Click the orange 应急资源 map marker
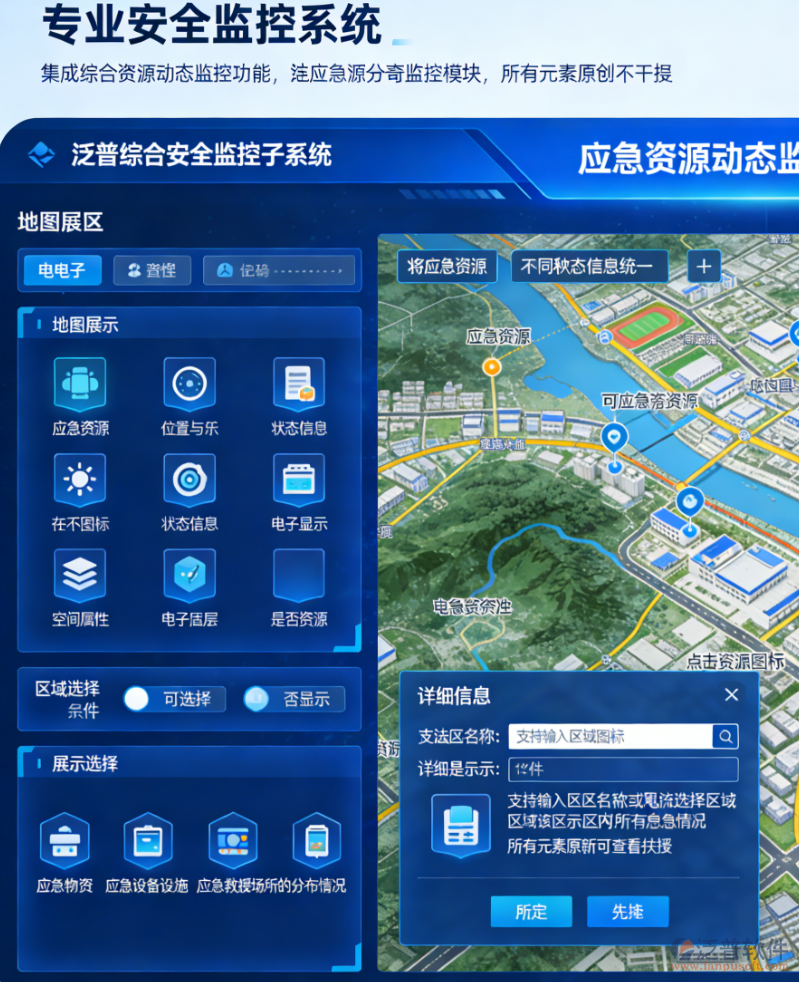This screenshot has height=982, width=799. (x=492, y=366)
